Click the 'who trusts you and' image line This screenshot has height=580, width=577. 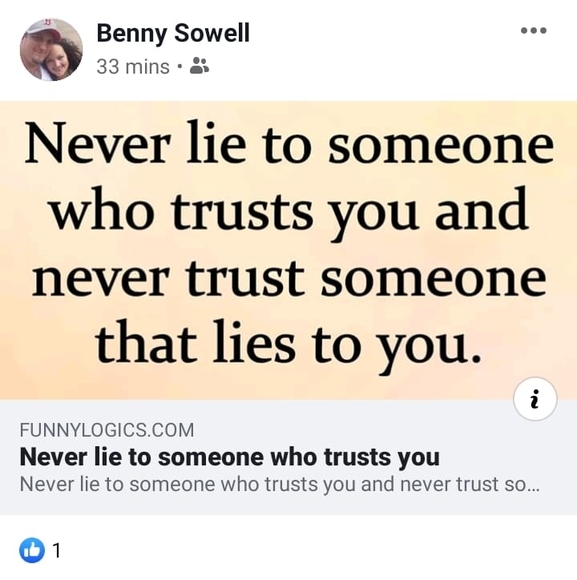click(x=288, y=211)
